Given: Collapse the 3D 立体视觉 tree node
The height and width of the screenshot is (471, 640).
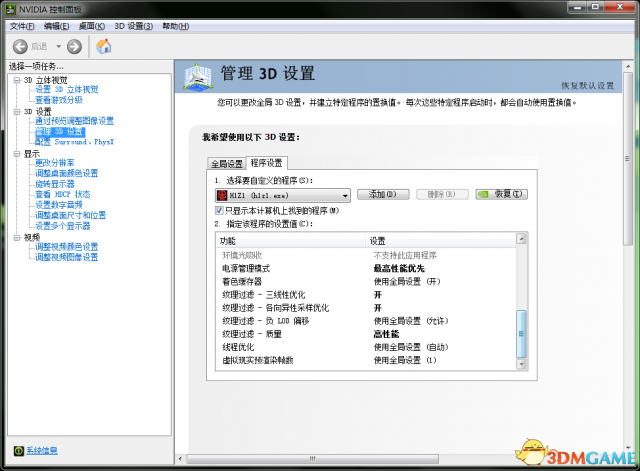Looking at the screenshot, I should coord(17,80).
